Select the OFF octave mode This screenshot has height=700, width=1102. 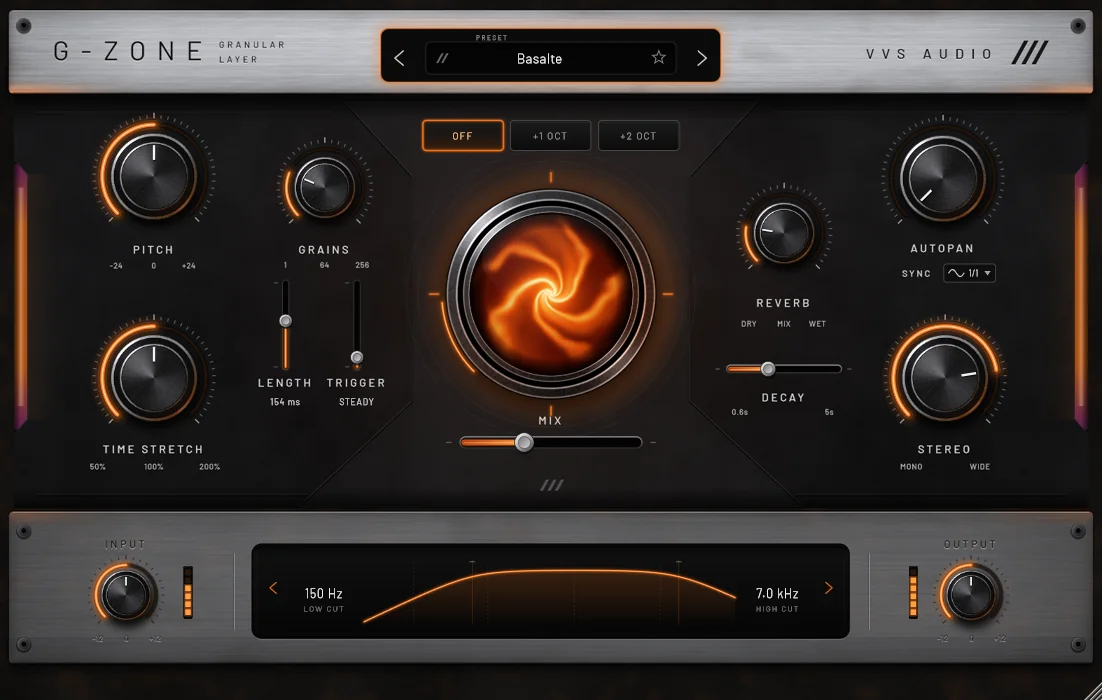tap(462, 136)
